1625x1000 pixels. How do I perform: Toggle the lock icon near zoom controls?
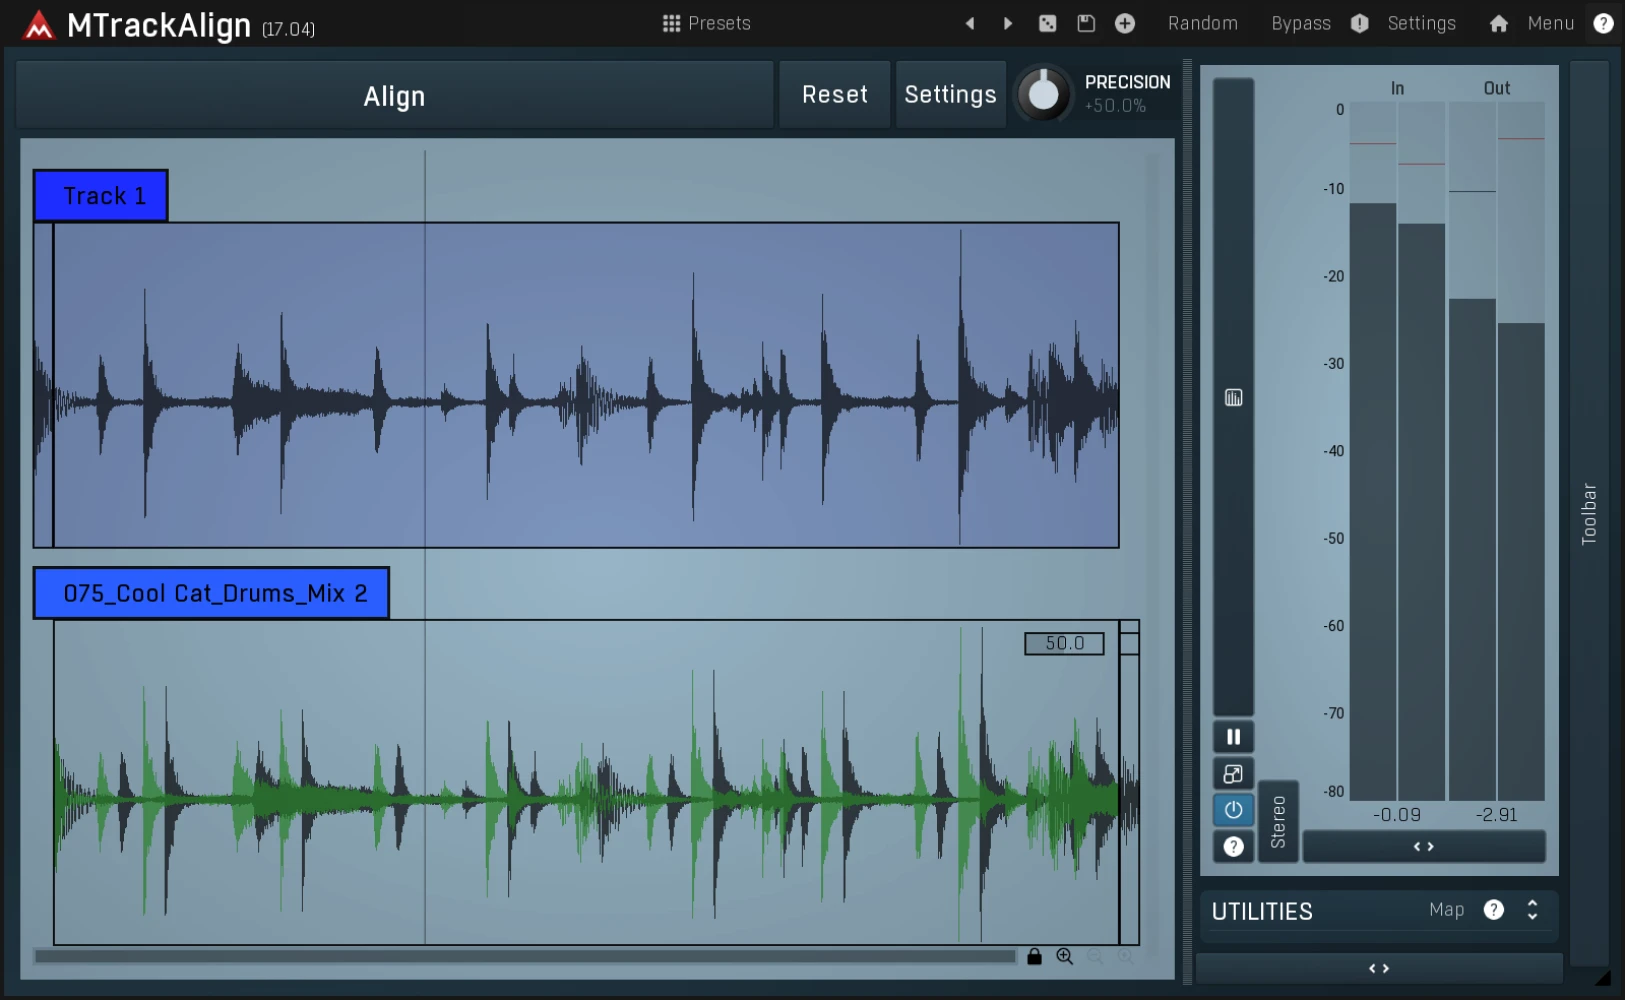[1034, 957]
